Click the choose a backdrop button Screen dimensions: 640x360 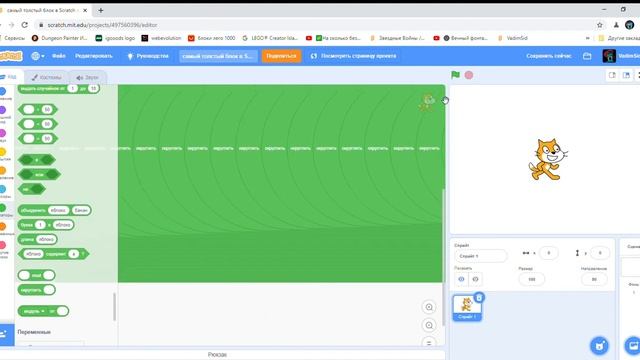(633, 346)
